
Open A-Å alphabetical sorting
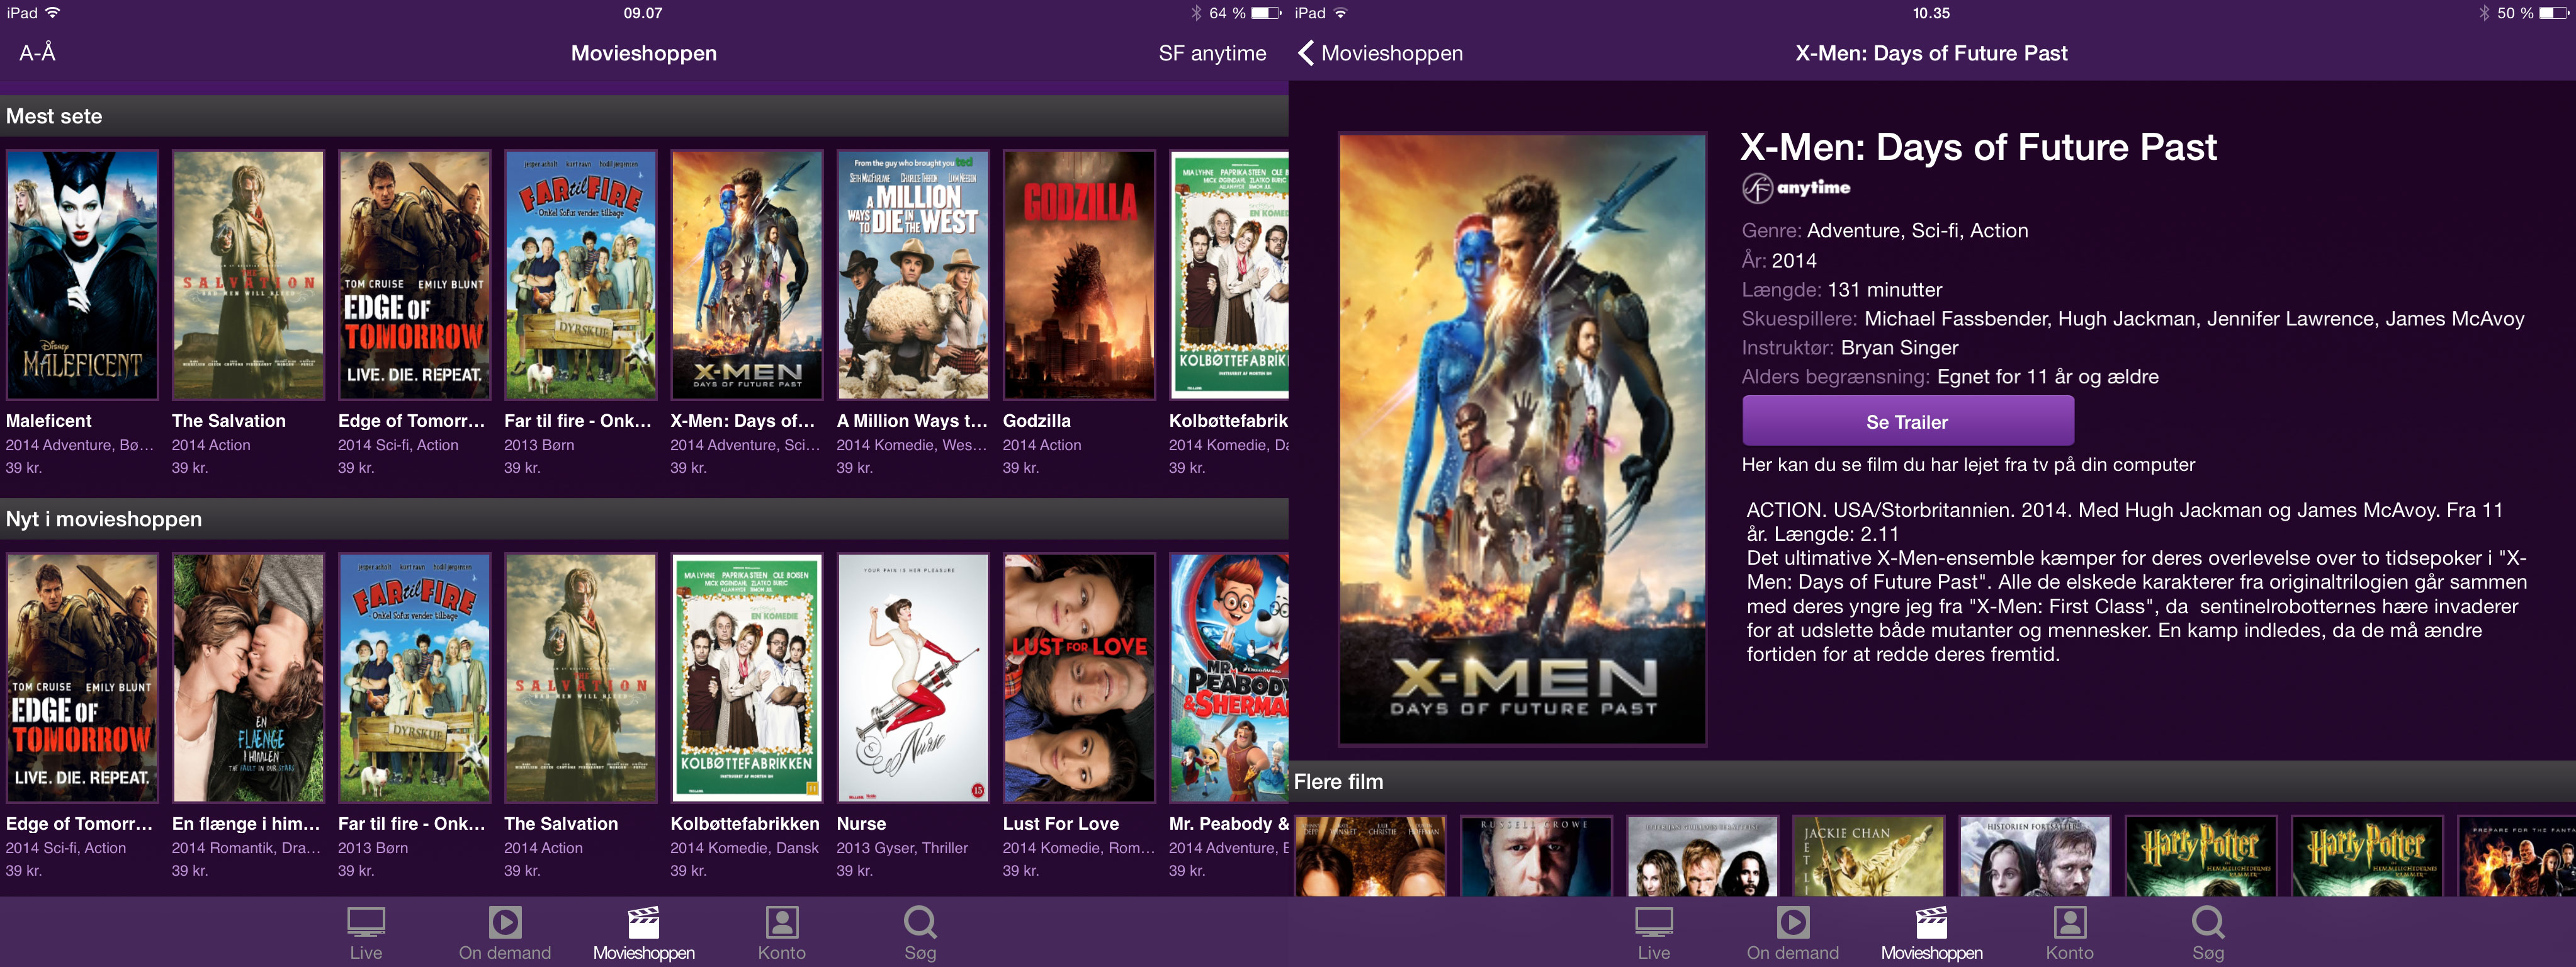pos(37,53)
